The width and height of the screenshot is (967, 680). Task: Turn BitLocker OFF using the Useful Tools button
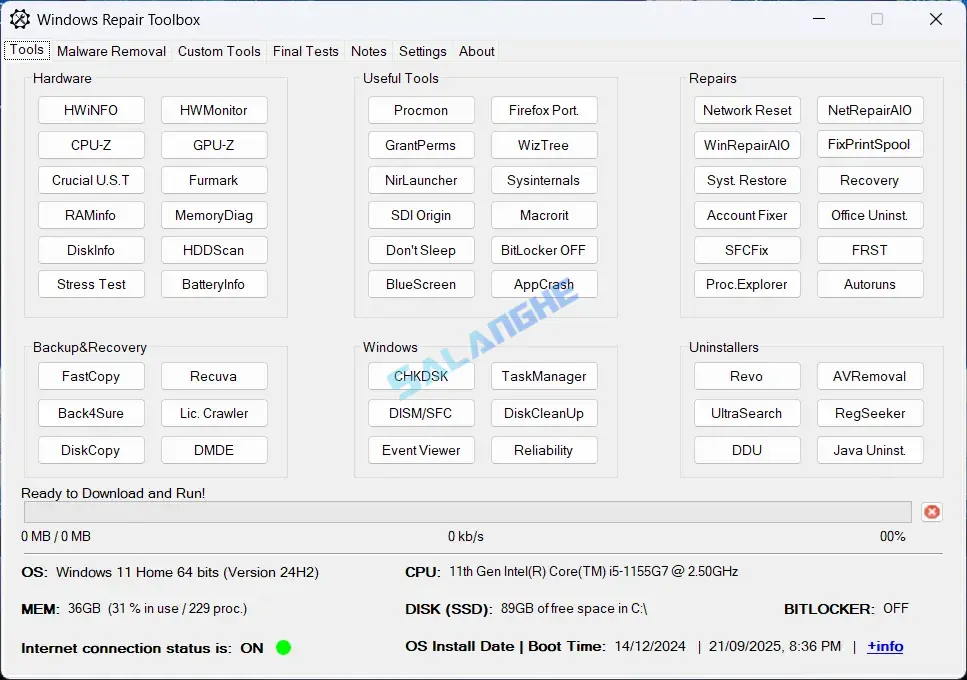pyautogui.click(x=544, y=250)
